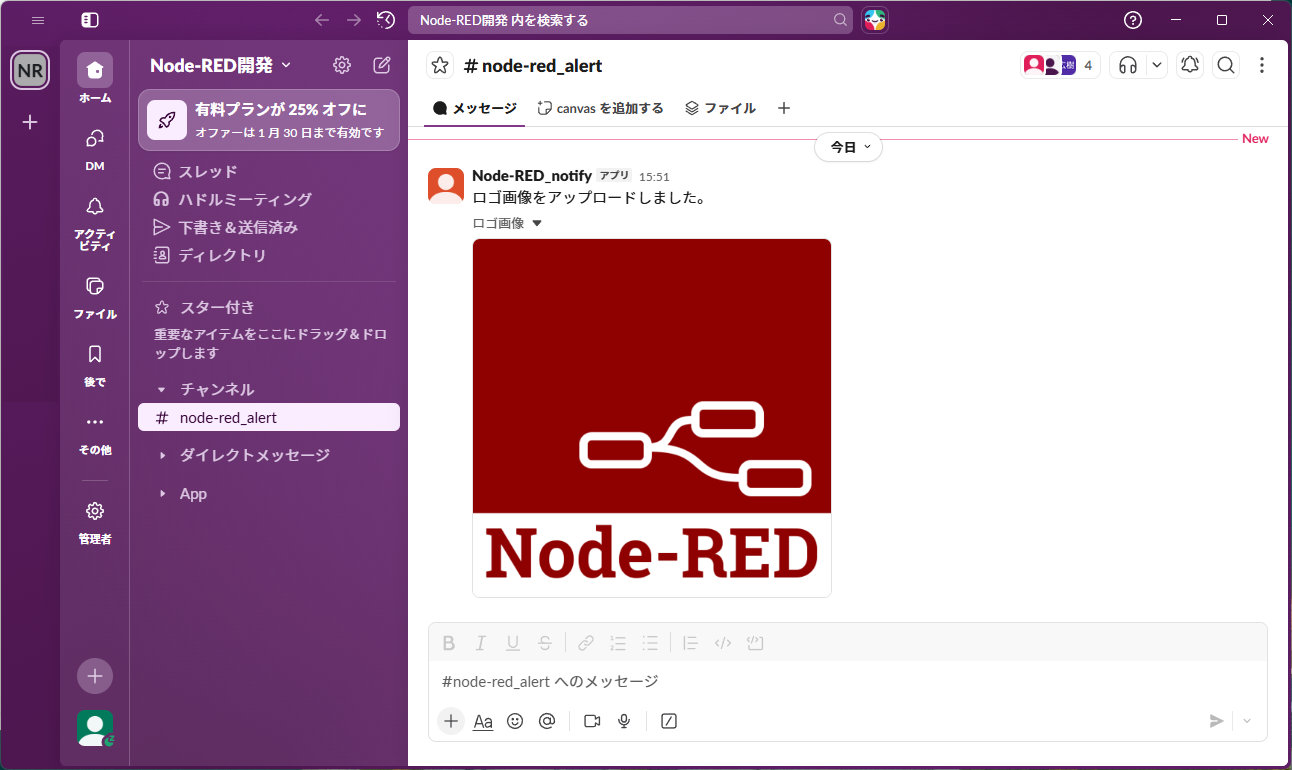This screenshot has height=770, width=1292.
Task: Open the help question mark
Action: point(1132,20)
